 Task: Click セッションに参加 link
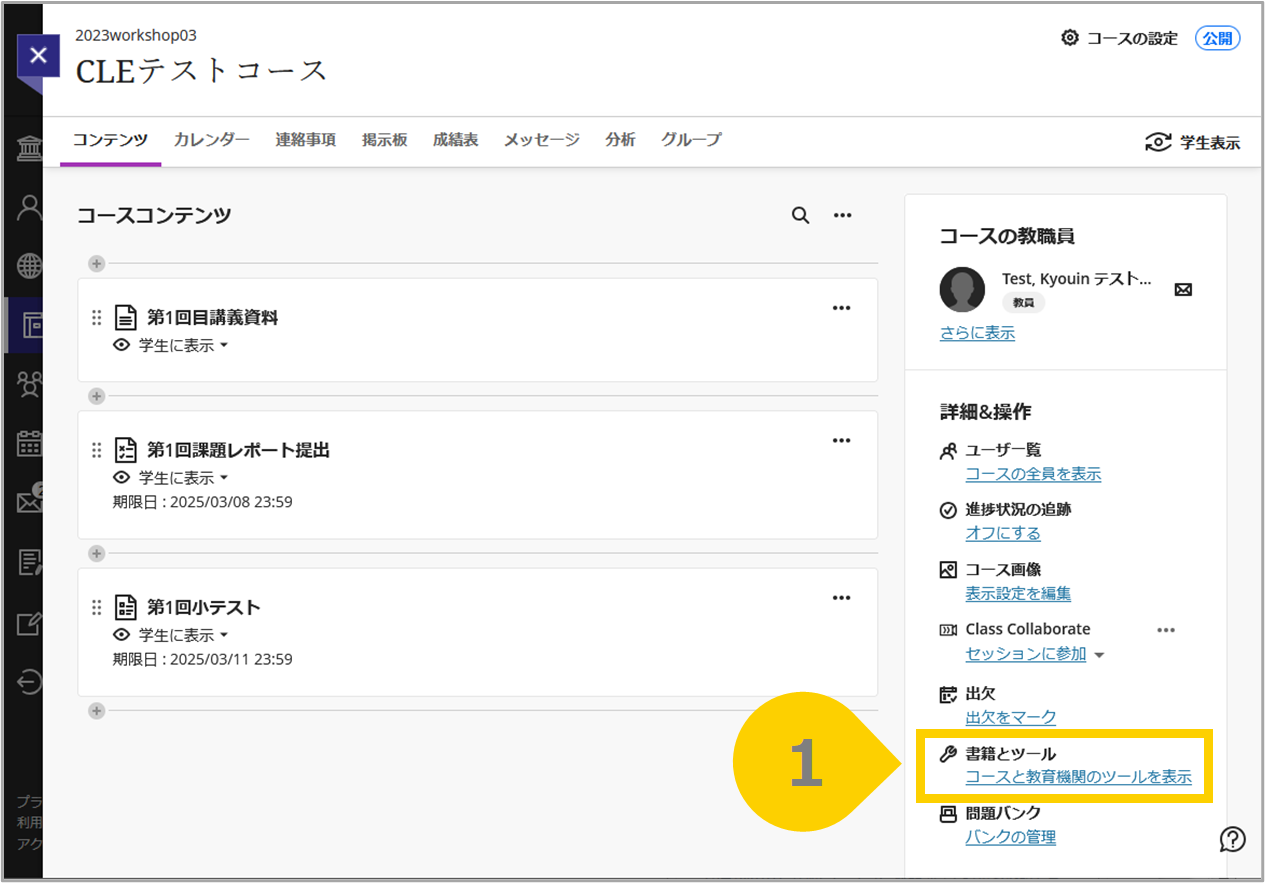[x=1025, y=654]
